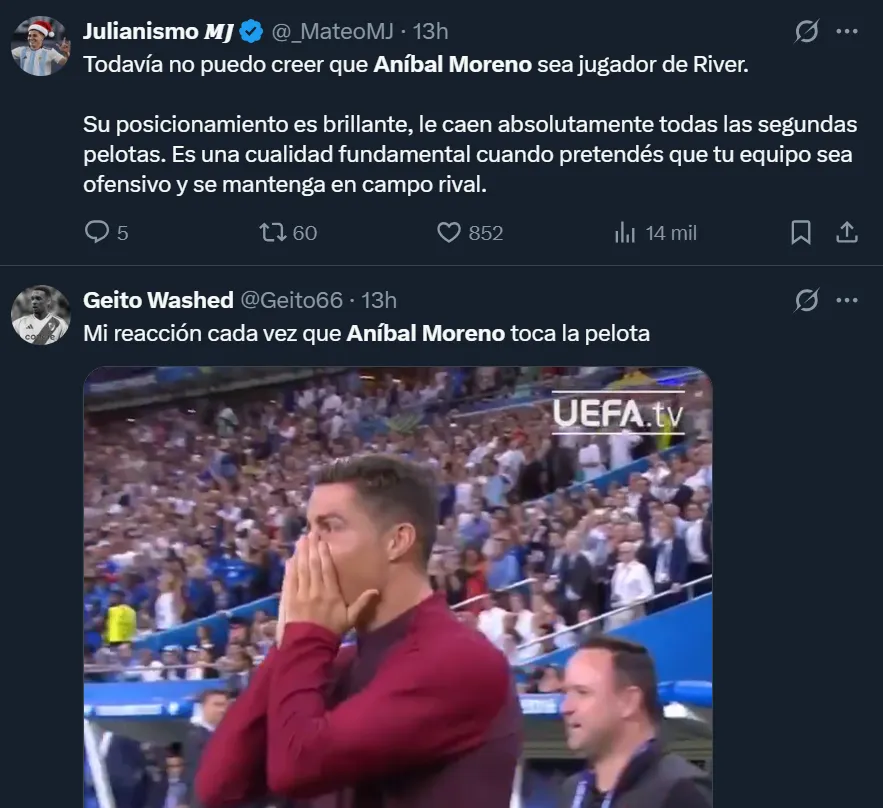Open more options on Julianismo's tweet
Screen dimensions: 883x808
tap(847, 32)
